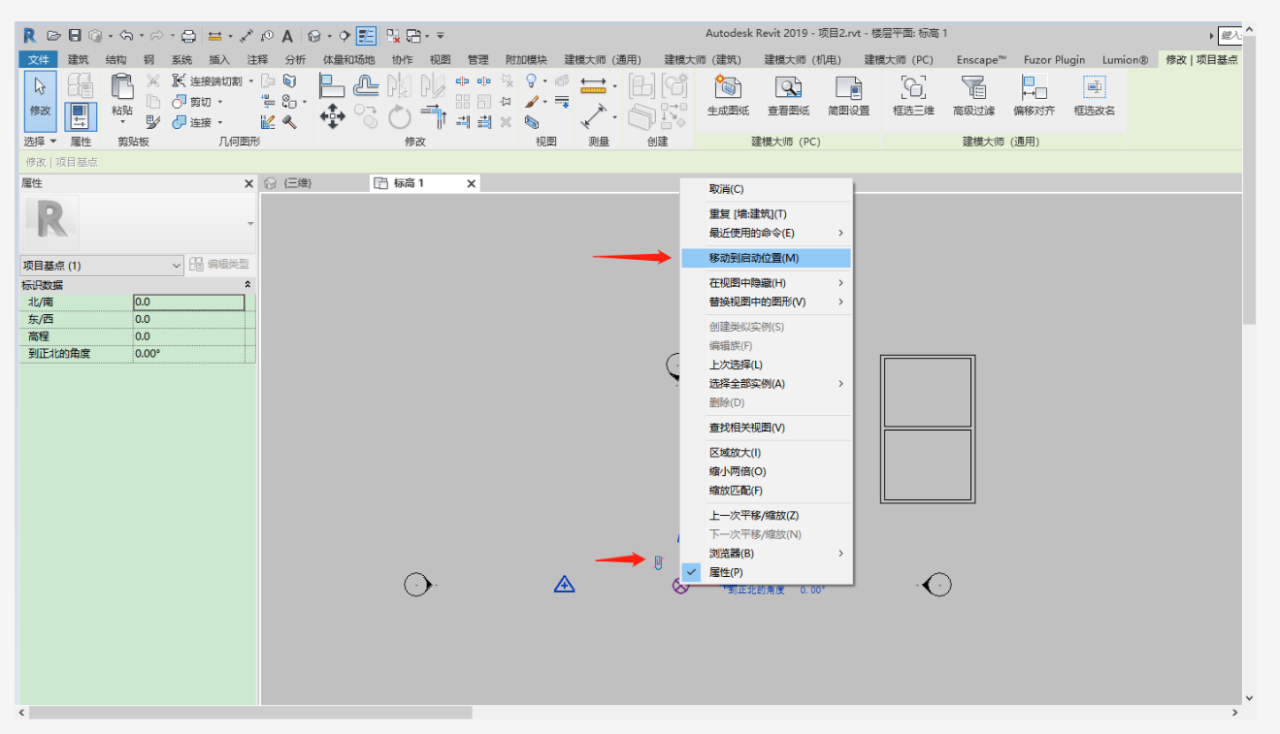
Task: Expand the 剪切 dropdown arrow
Action: pos(219,101)
